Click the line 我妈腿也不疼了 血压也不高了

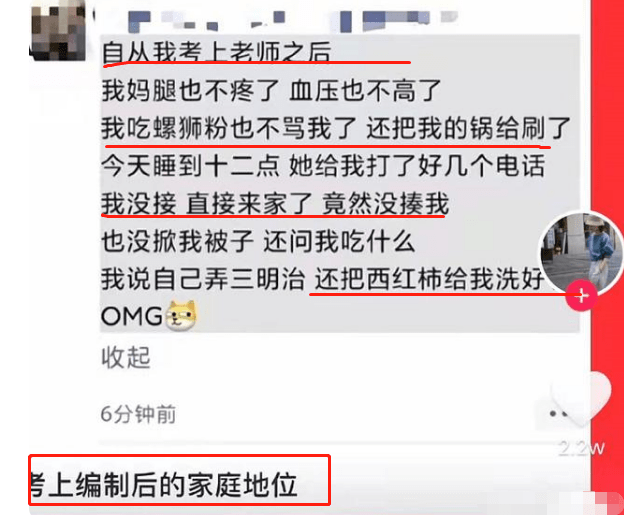coord(271,90)
